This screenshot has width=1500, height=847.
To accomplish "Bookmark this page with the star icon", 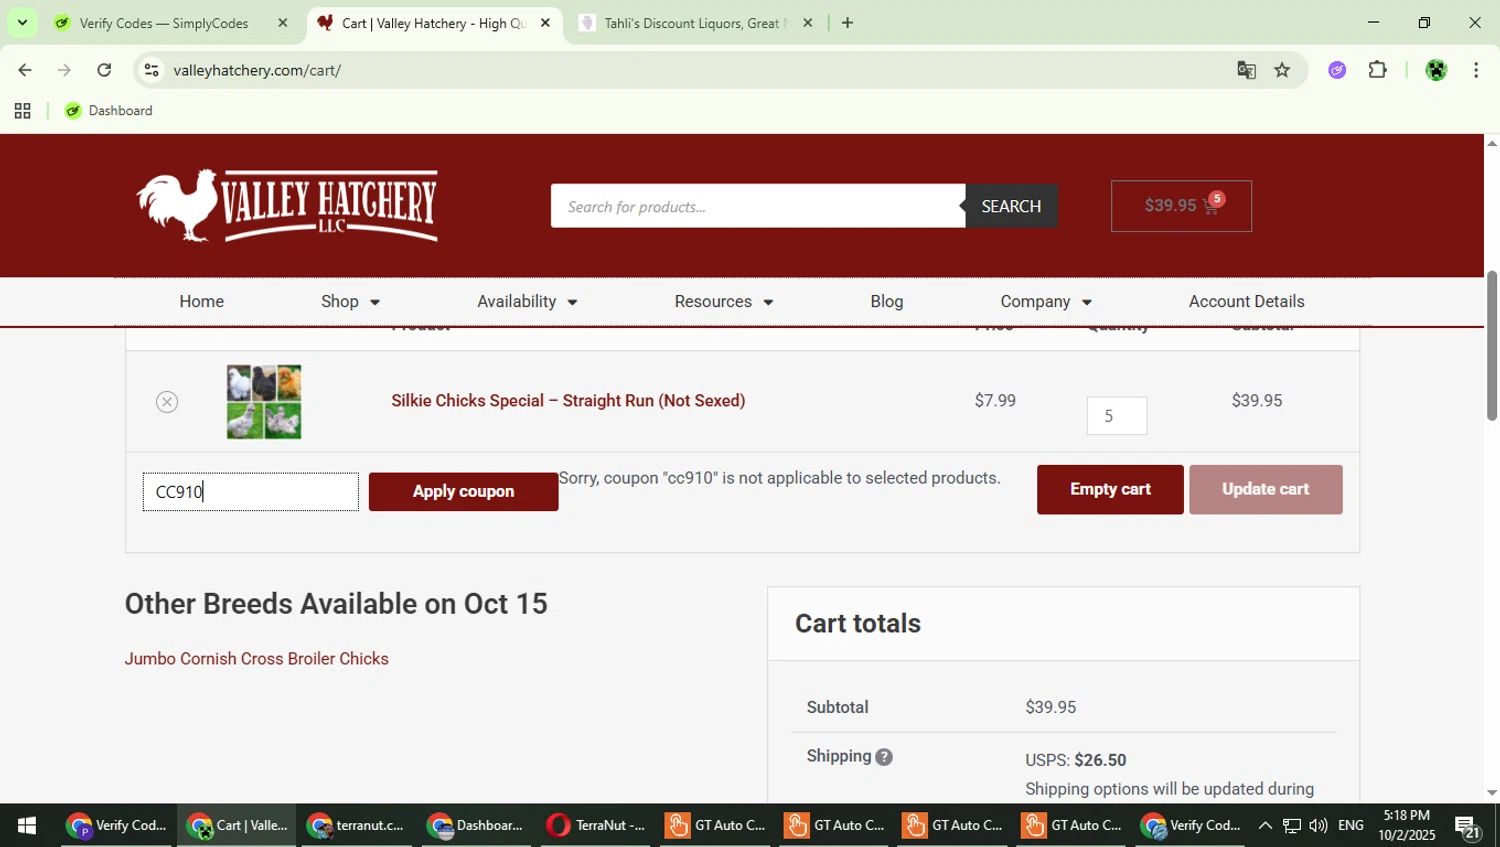I will 1282,70.
